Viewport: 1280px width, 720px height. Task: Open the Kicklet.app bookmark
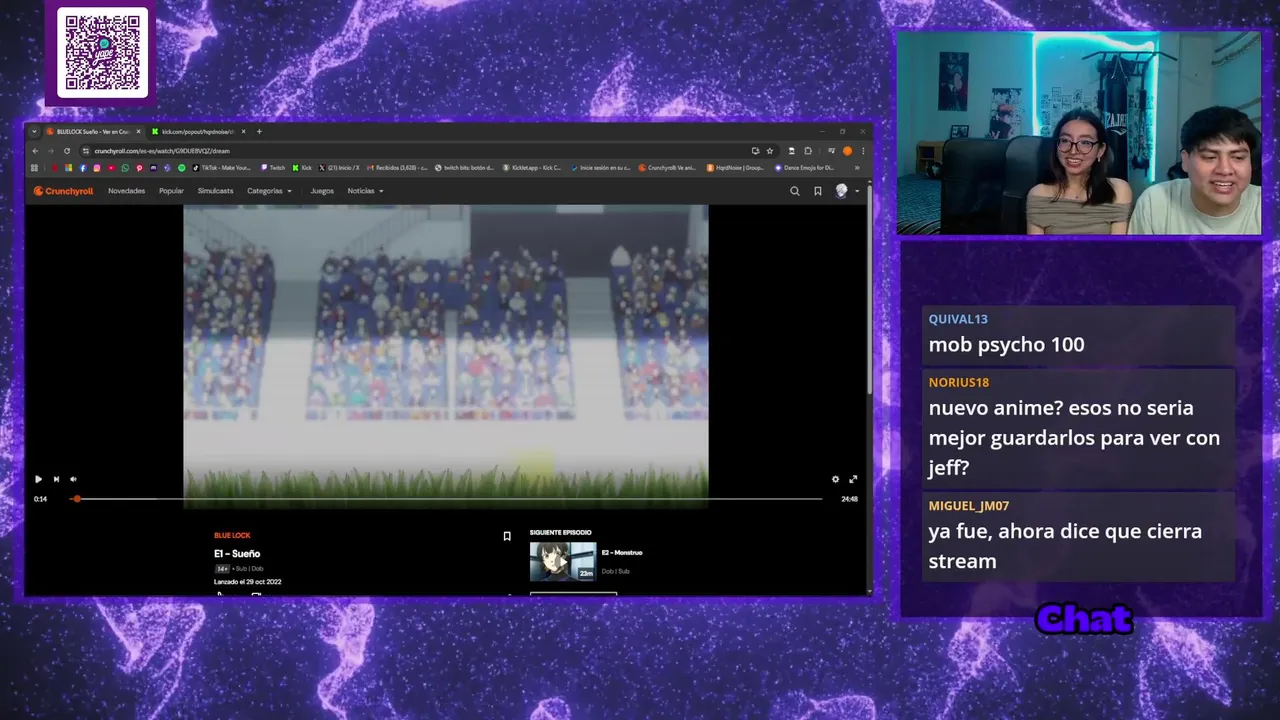[532, 168]
